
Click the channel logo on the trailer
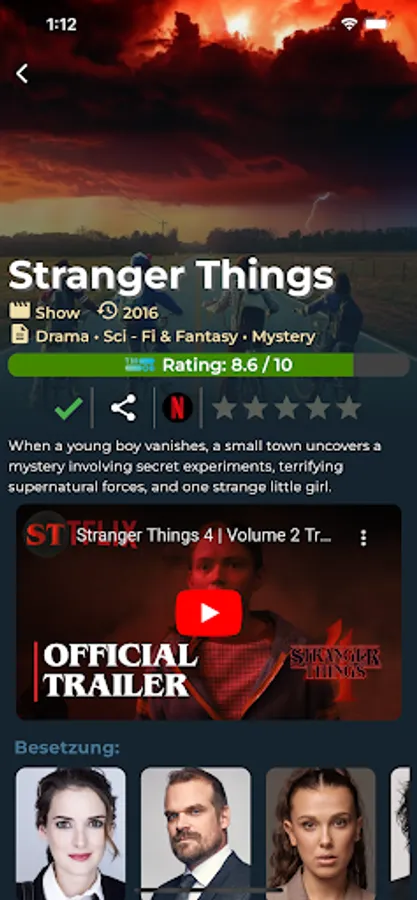coord(47,534)
